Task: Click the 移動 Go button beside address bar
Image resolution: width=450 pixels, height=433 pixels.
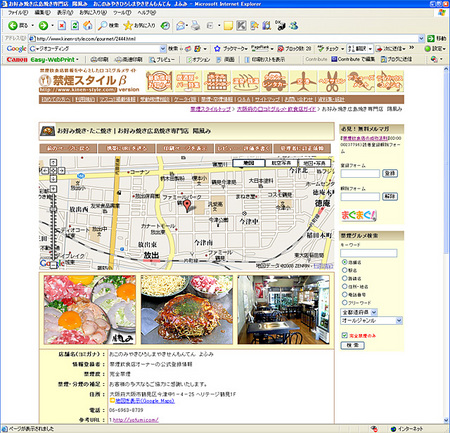Action: pos(437,39)
